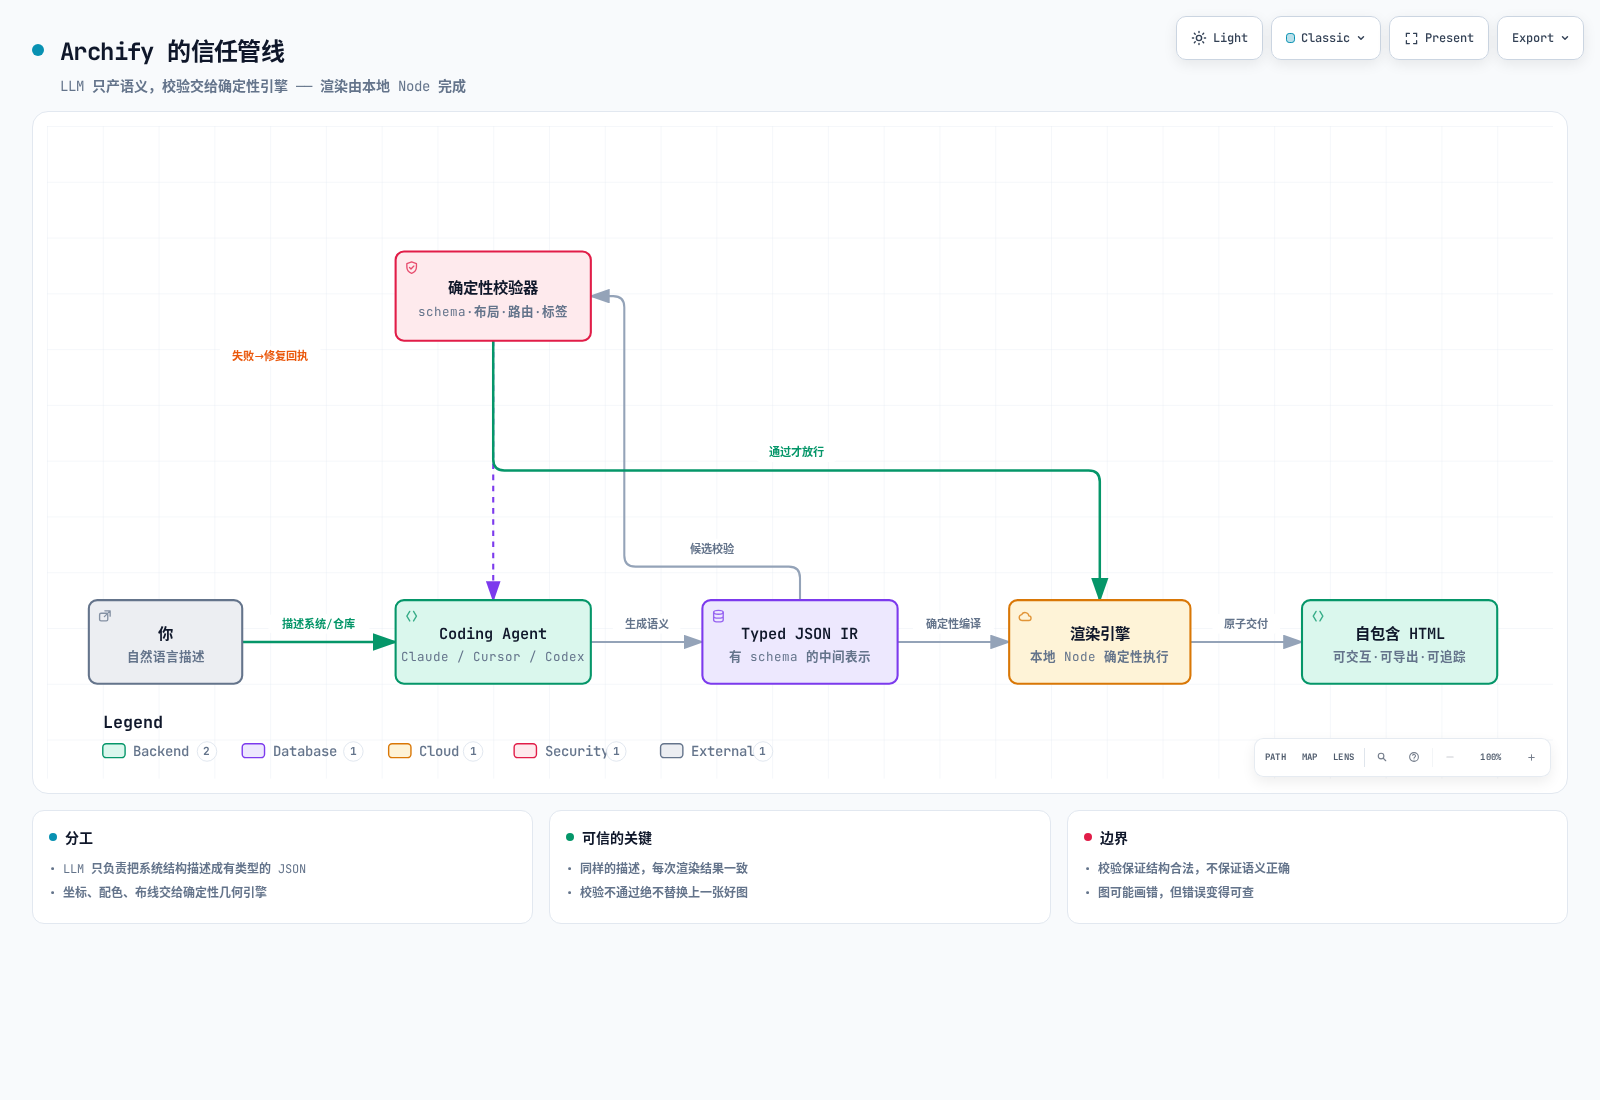The height and width of the screenshot is (1100, 1600).
Task: Switch to MAP view mode
Action: (1309, 757)
